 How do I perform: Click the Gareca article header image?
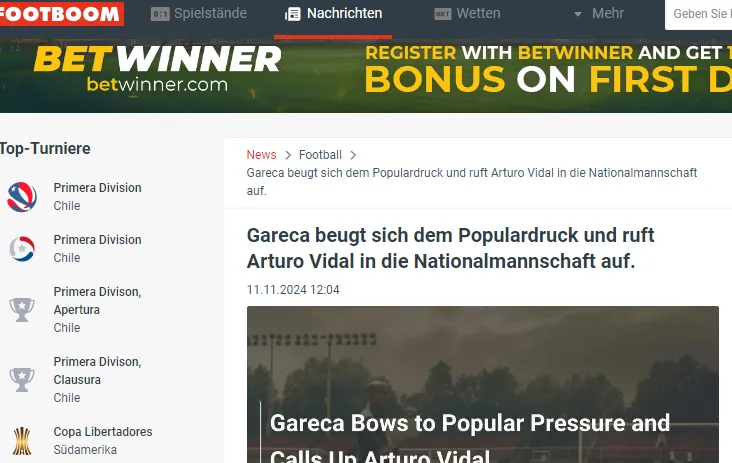pyautogui.click(x=483, y=385)
